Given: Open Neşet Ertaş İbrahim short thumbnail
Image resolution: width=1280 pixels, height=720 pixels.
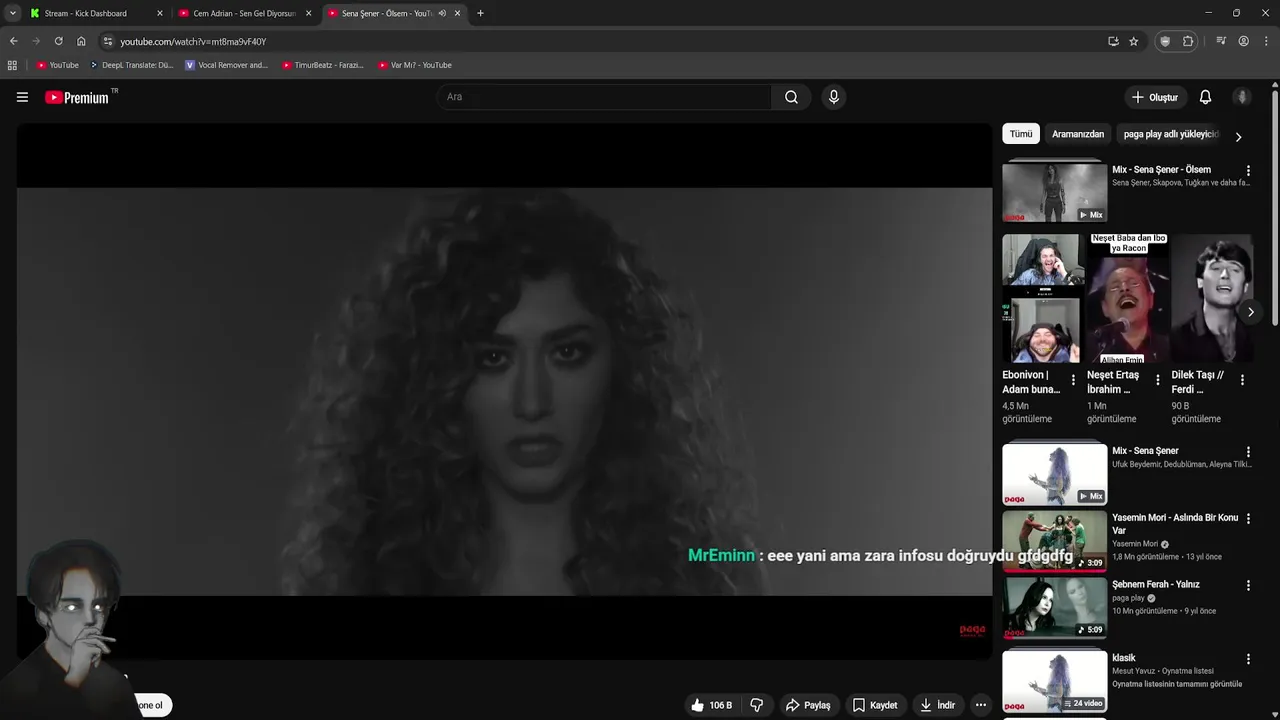Looking at the screenshot, I should point(1127,299).
